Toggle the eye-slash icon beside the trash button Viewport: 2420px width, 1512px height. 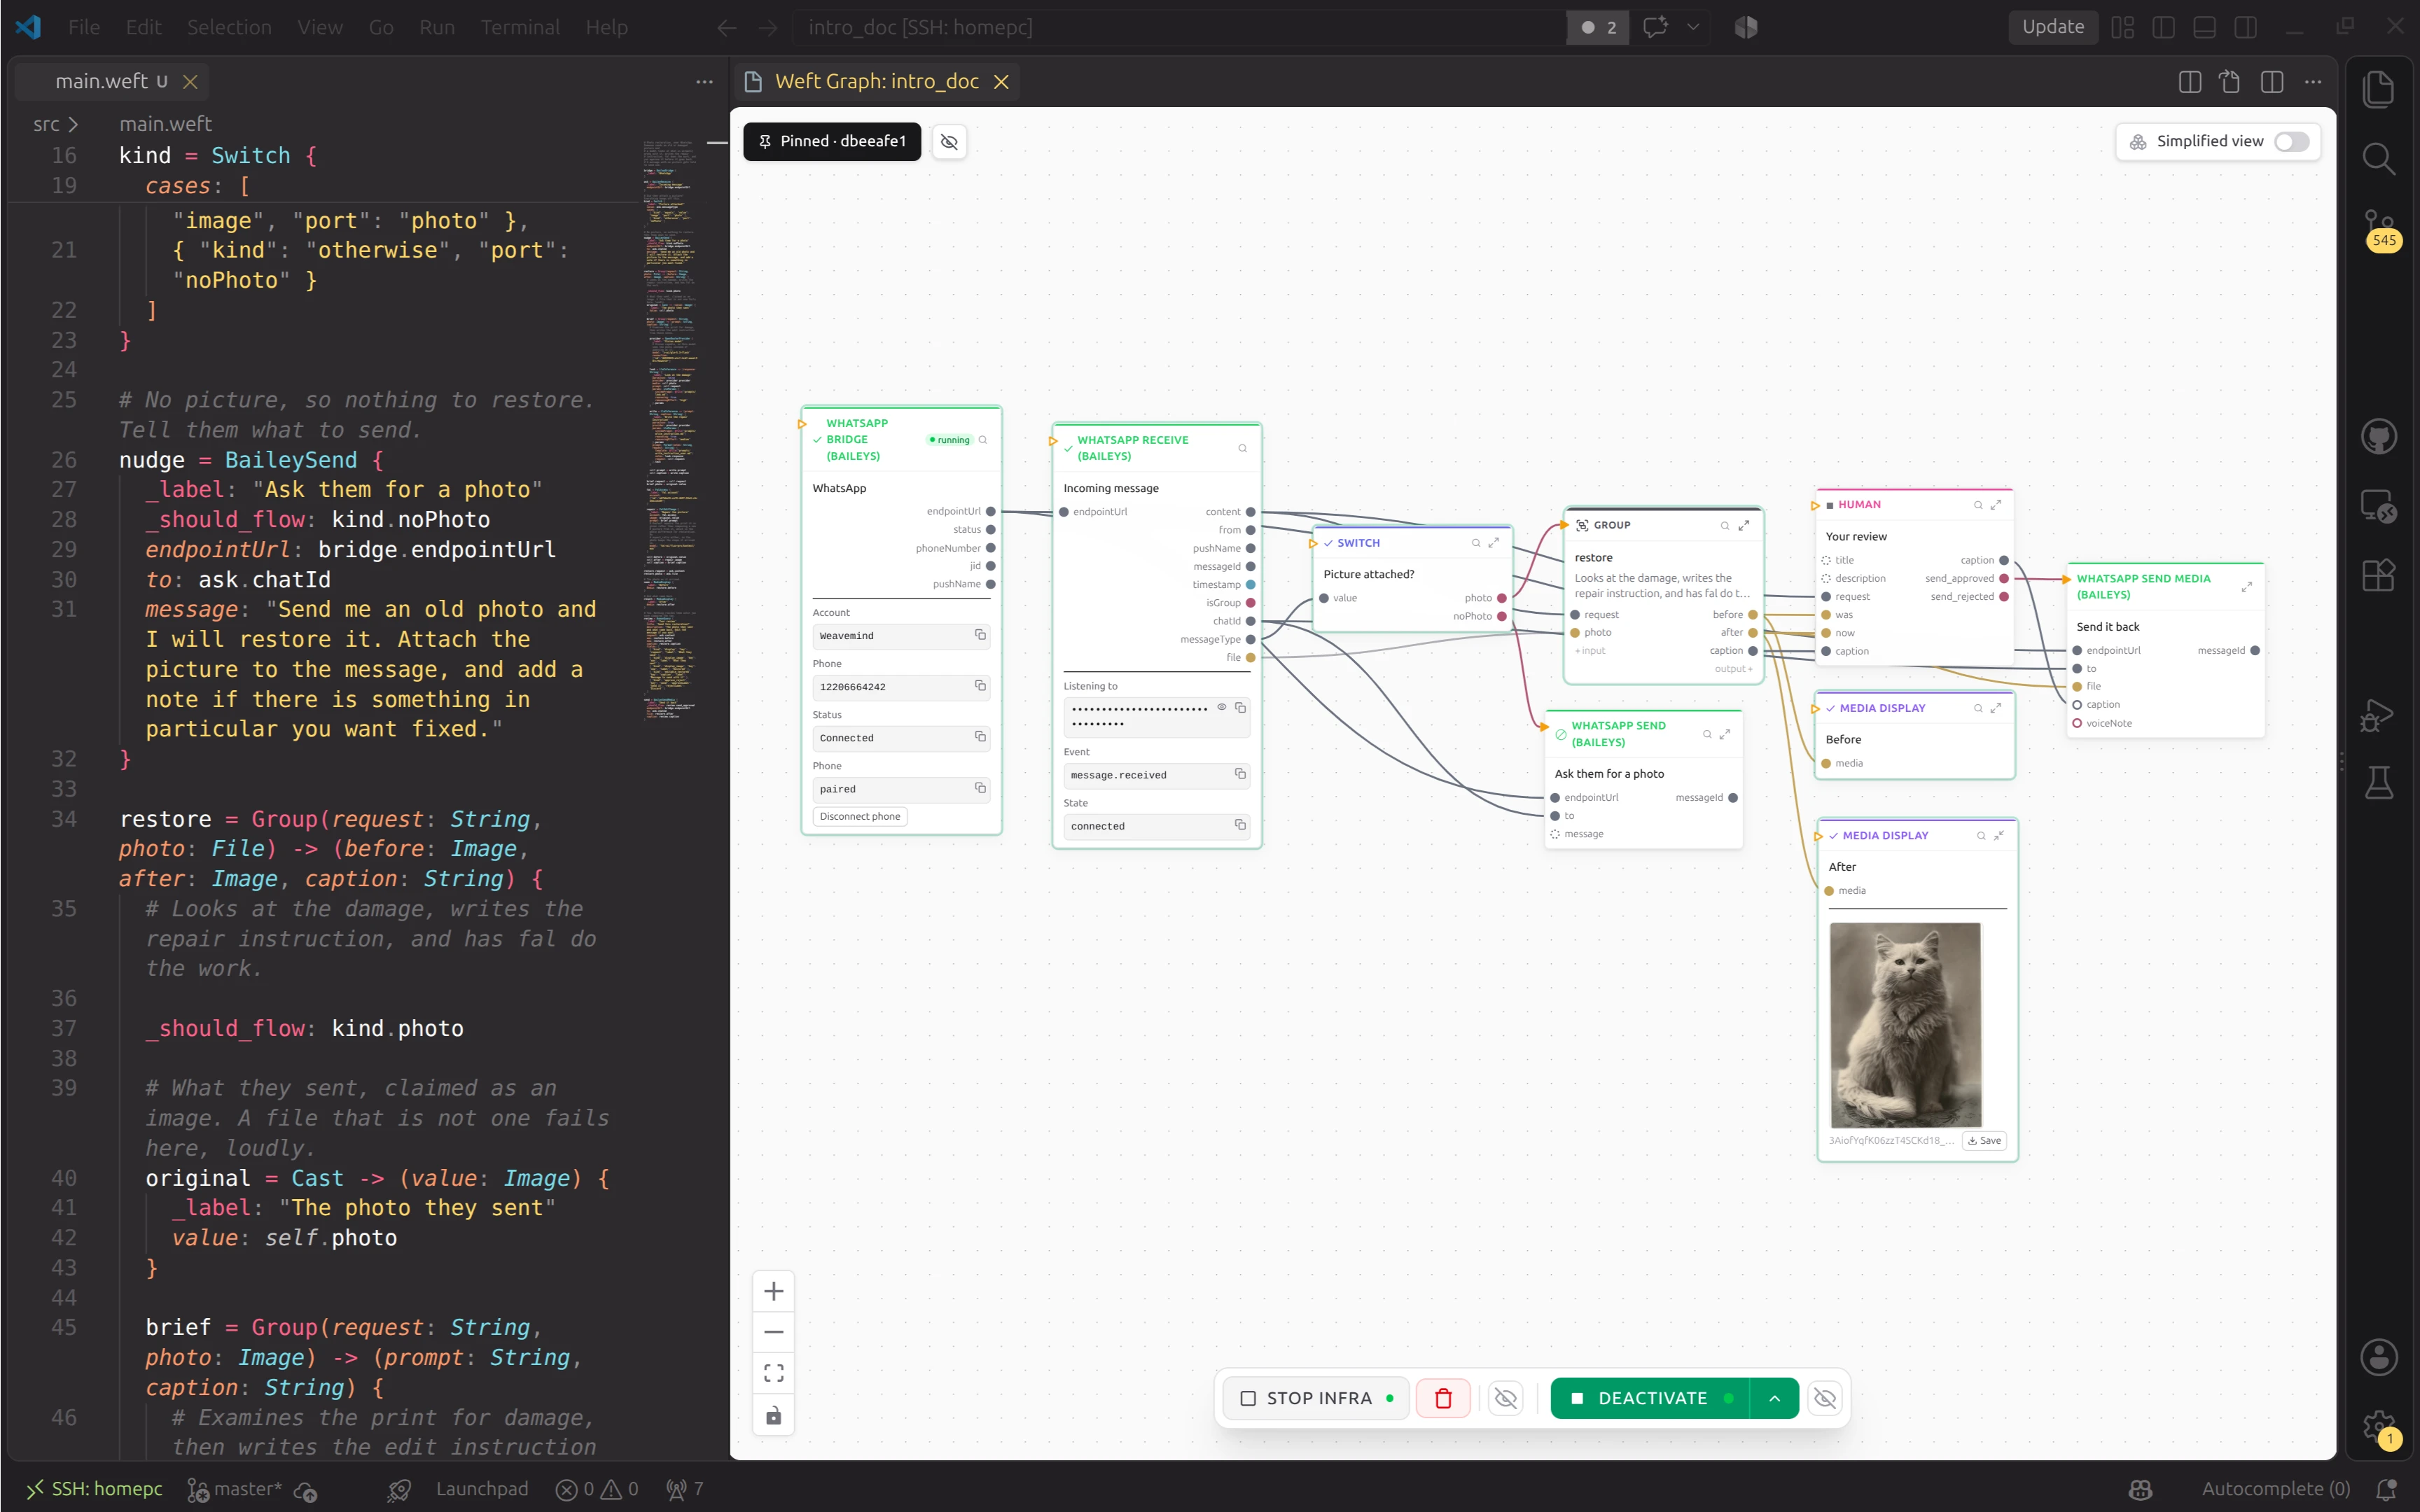[x=1505, y=1398]
